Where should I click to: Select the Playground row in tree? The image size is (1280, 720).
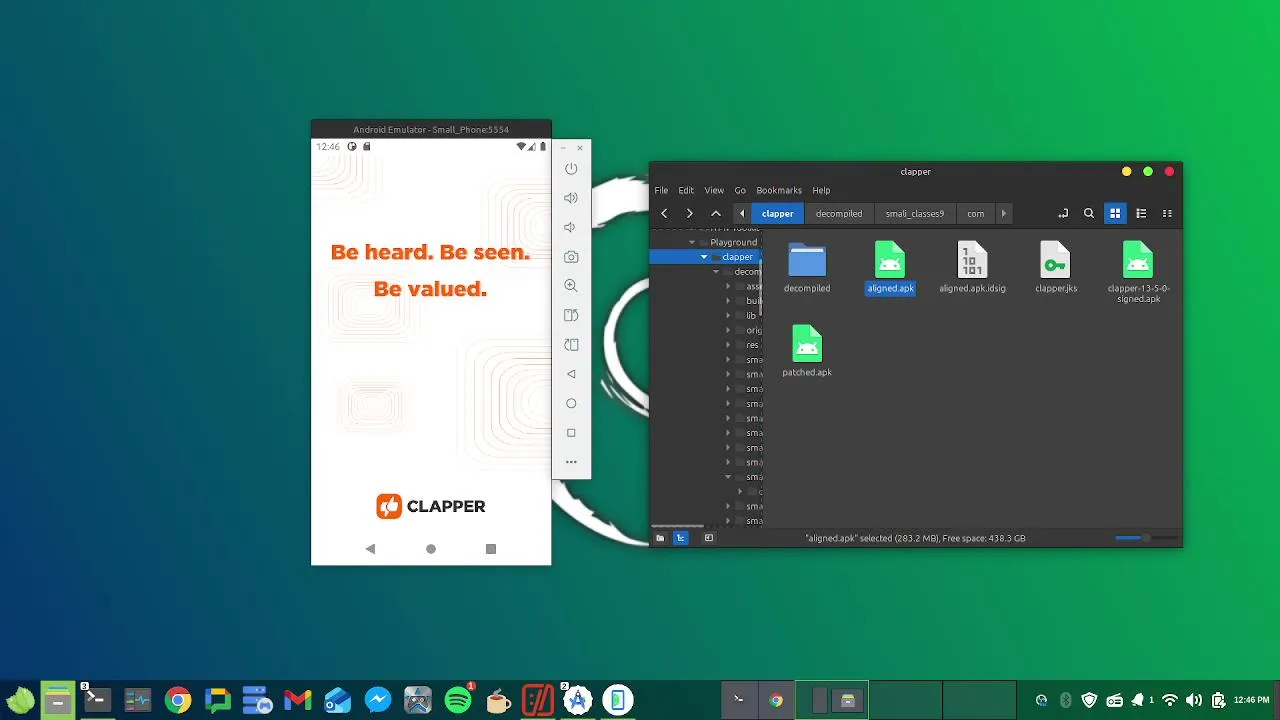pyautogui.click(x=705, y=242)
